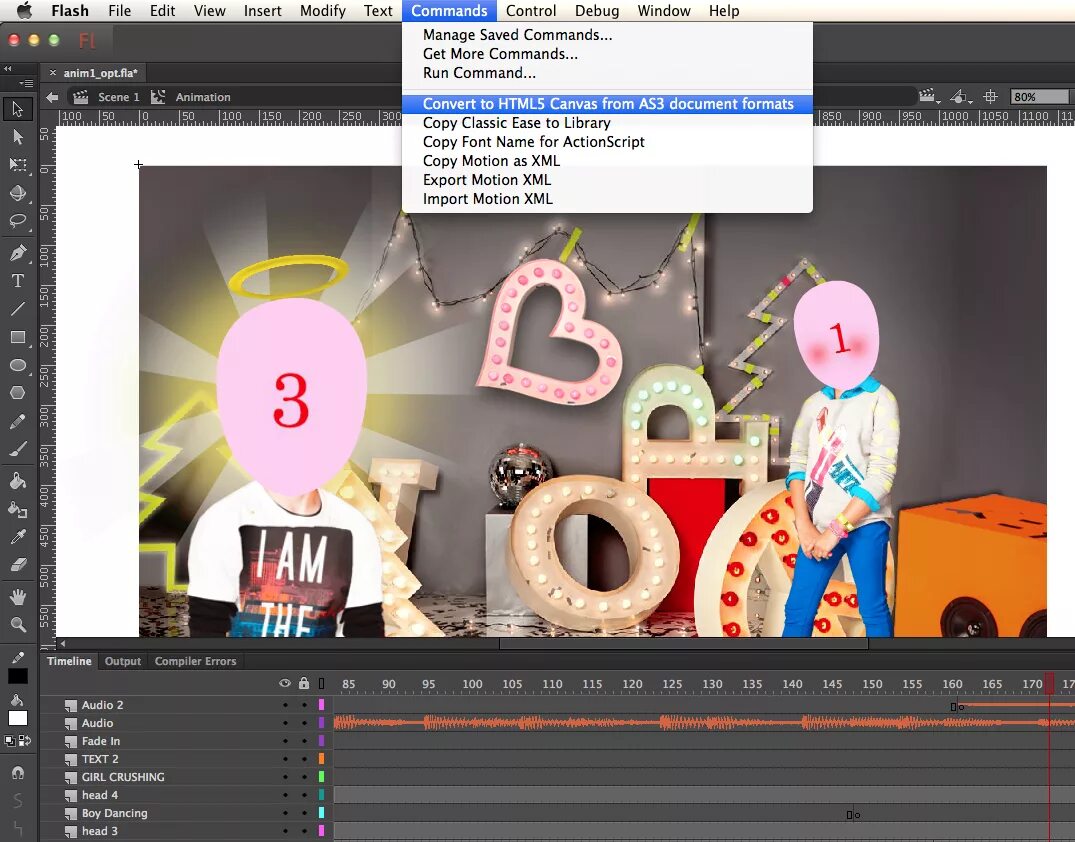Select the Pen tool
This screenshot has width=1075, height=842.
point(18,252)
